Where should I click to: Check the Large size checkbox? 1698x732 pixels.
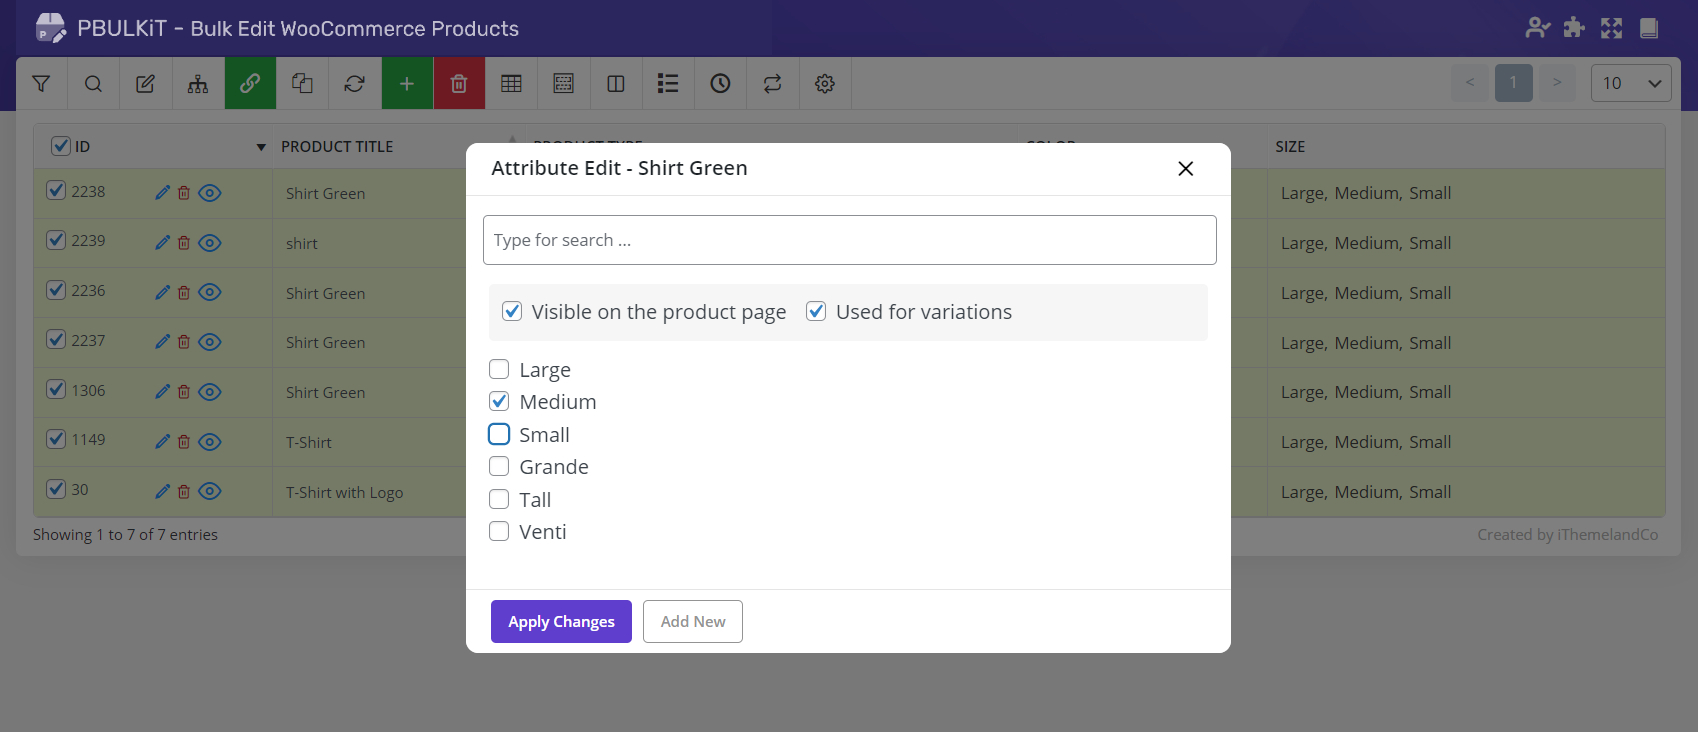click(x=499, y=370)
